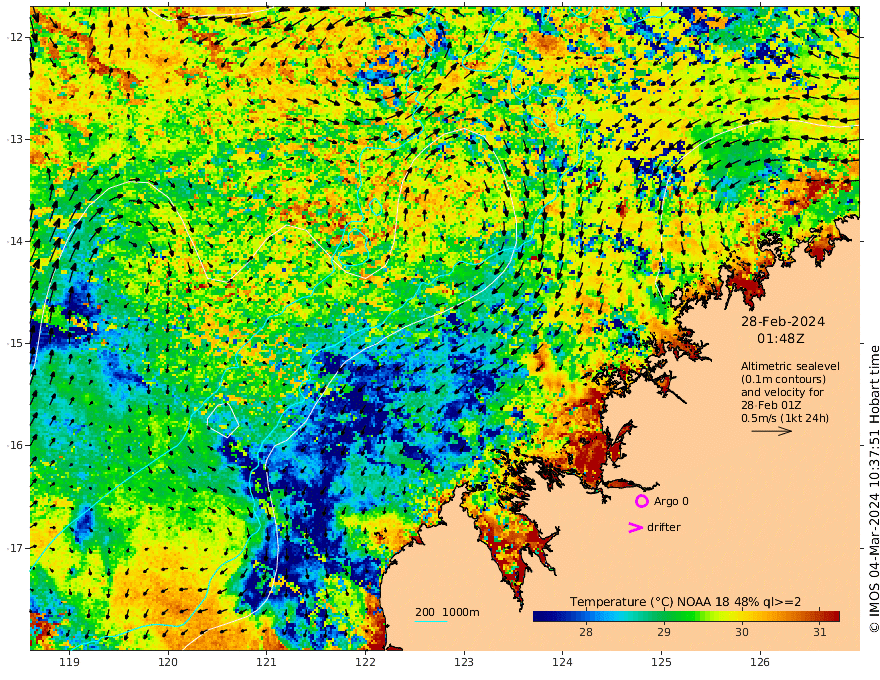Image resolution: width=880 pixels, height=680 pixels.
Task: Click the 'and velocity for' legend line
Action: pos(782,392)
